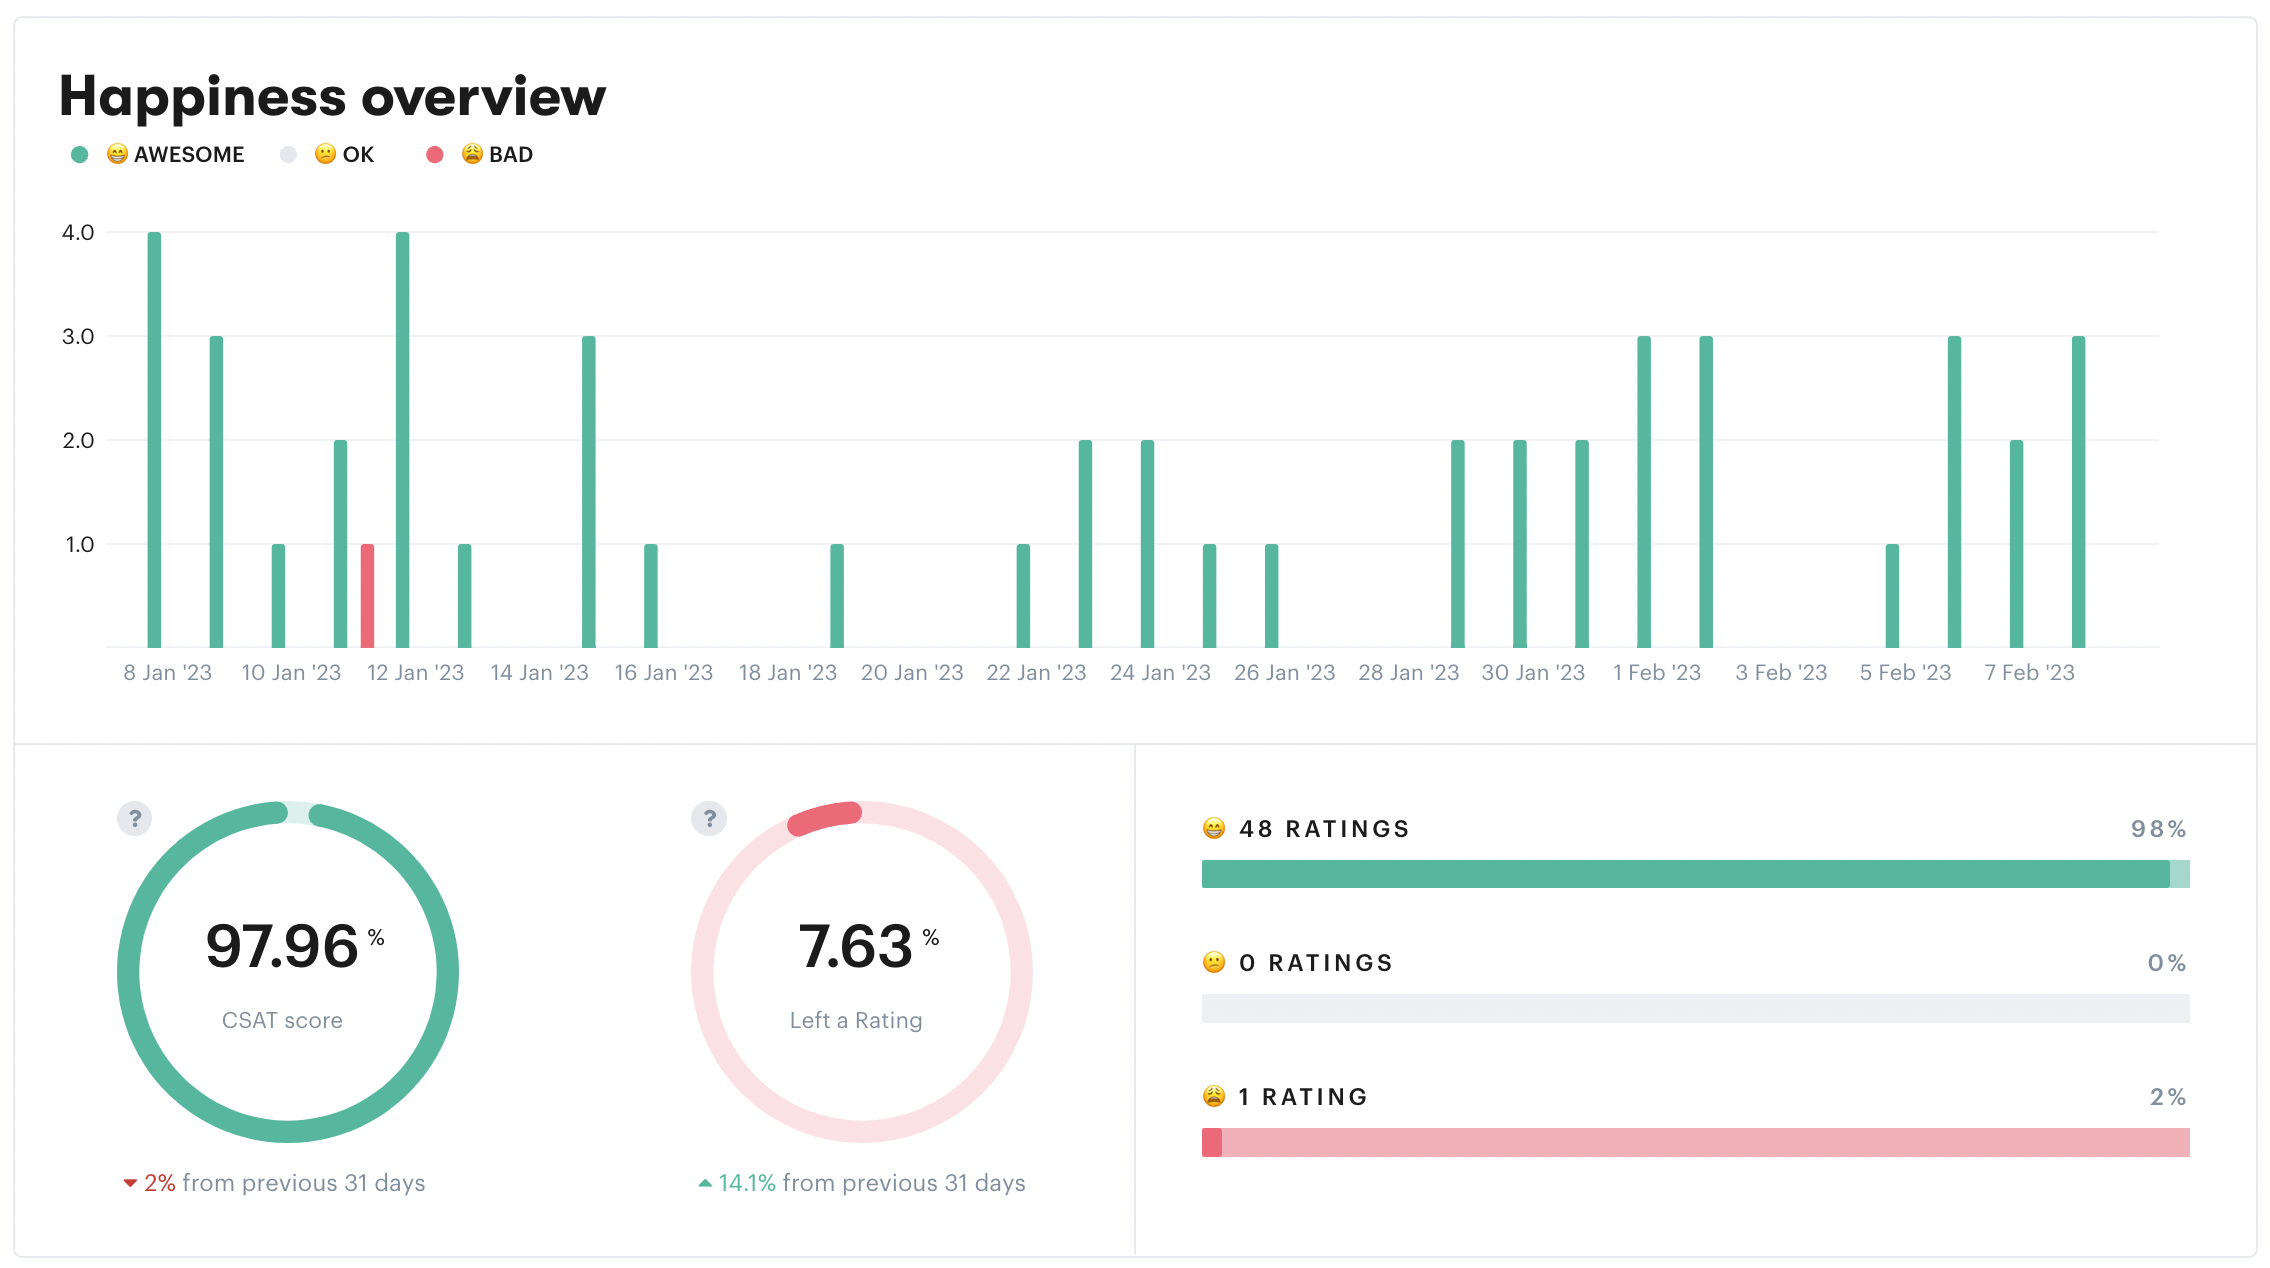Click the 48 RATINGS label
Image resolution: width=2270 pixels, height=1268 pixels.
pyautogui.click(x=1324, y=829)
